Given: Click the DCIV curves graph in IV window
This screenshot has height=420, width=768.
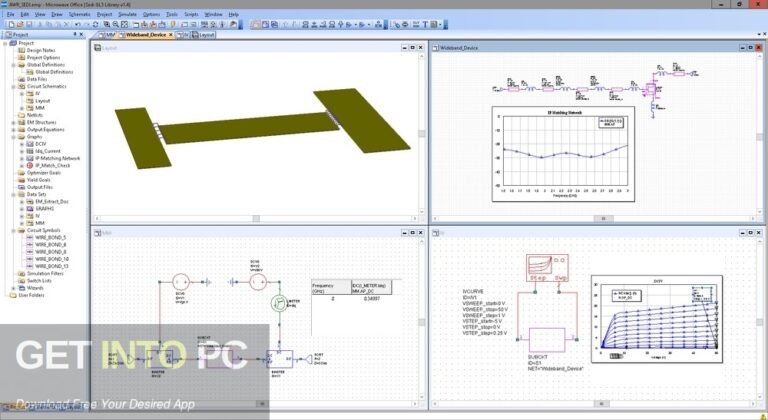Looking at the screenshot, I should 657,319.
